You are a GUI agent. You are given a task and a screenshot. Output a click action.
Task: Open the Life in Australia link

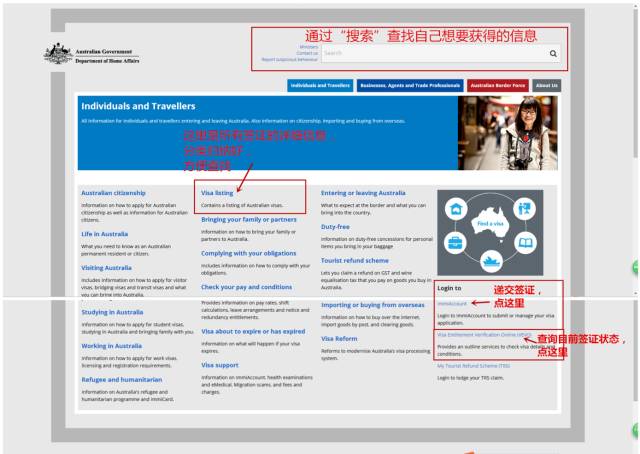pyautogui.click(x=104, y=234)
